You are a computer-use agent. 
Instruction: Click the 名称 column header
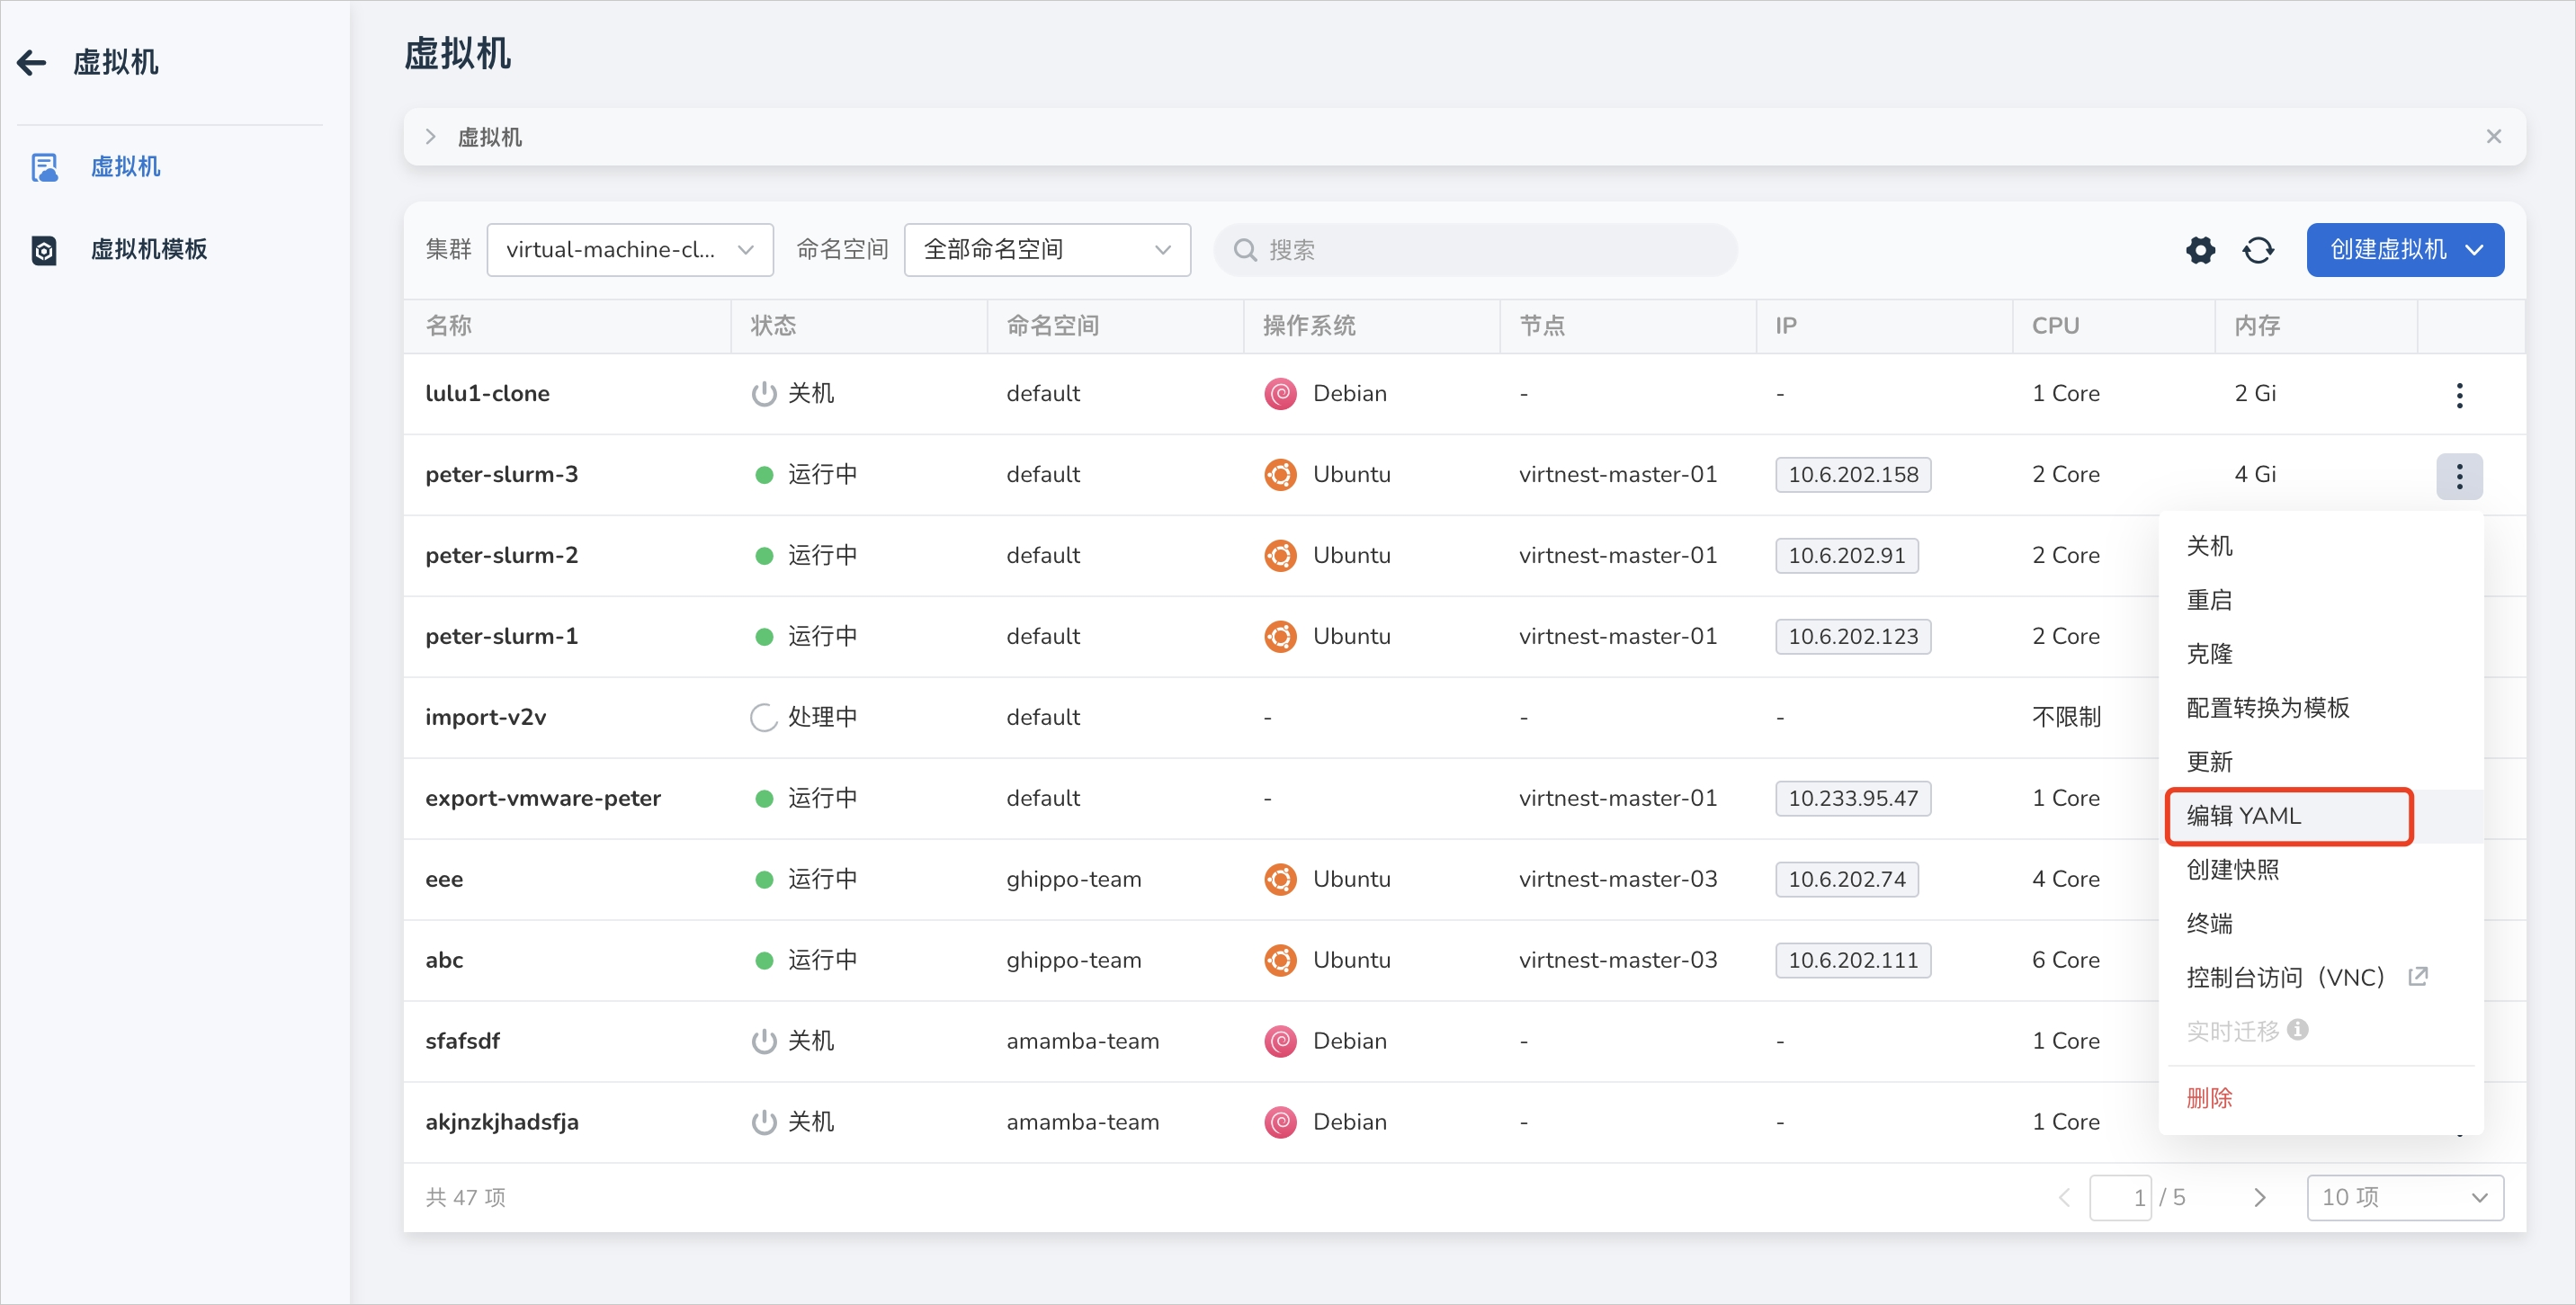[448, 326]
